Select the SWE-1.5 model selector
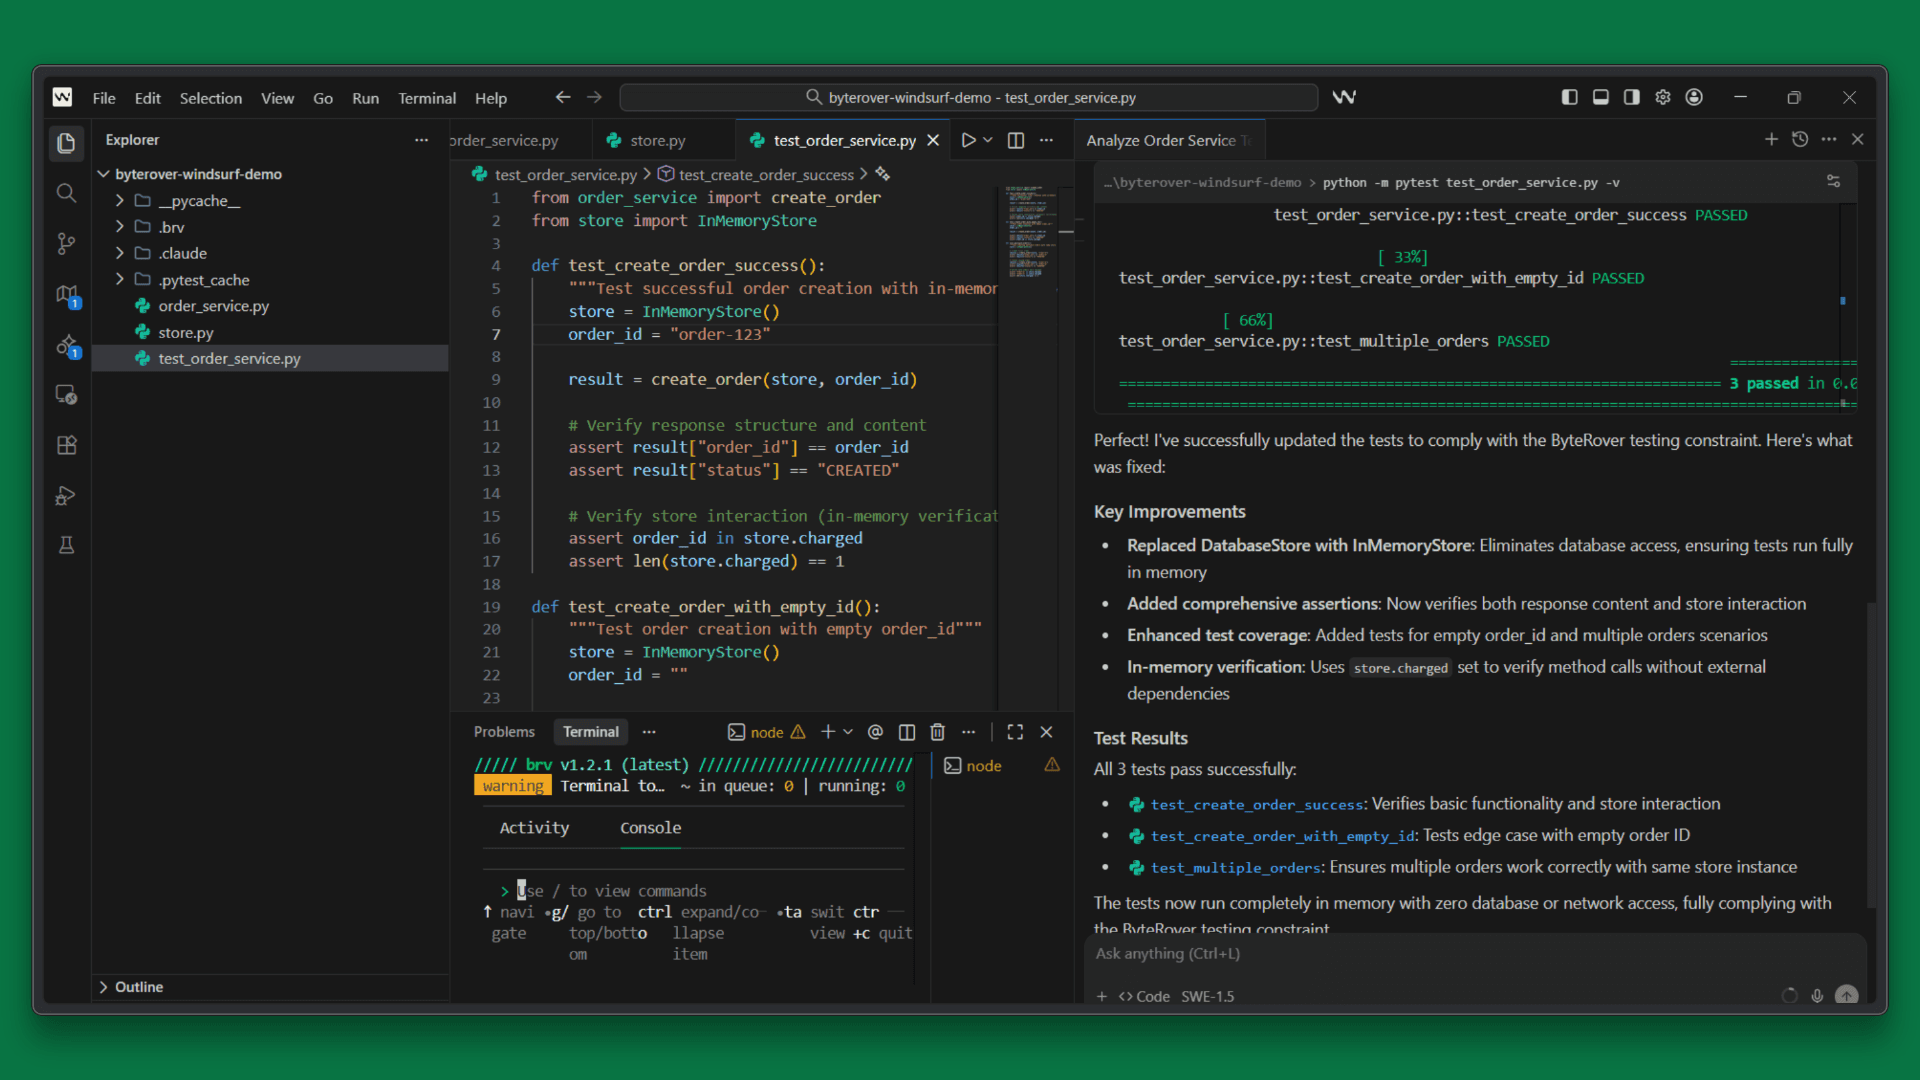Image resolution: width=1920 pixels, height=1080 pixels. click(1207, 996)
